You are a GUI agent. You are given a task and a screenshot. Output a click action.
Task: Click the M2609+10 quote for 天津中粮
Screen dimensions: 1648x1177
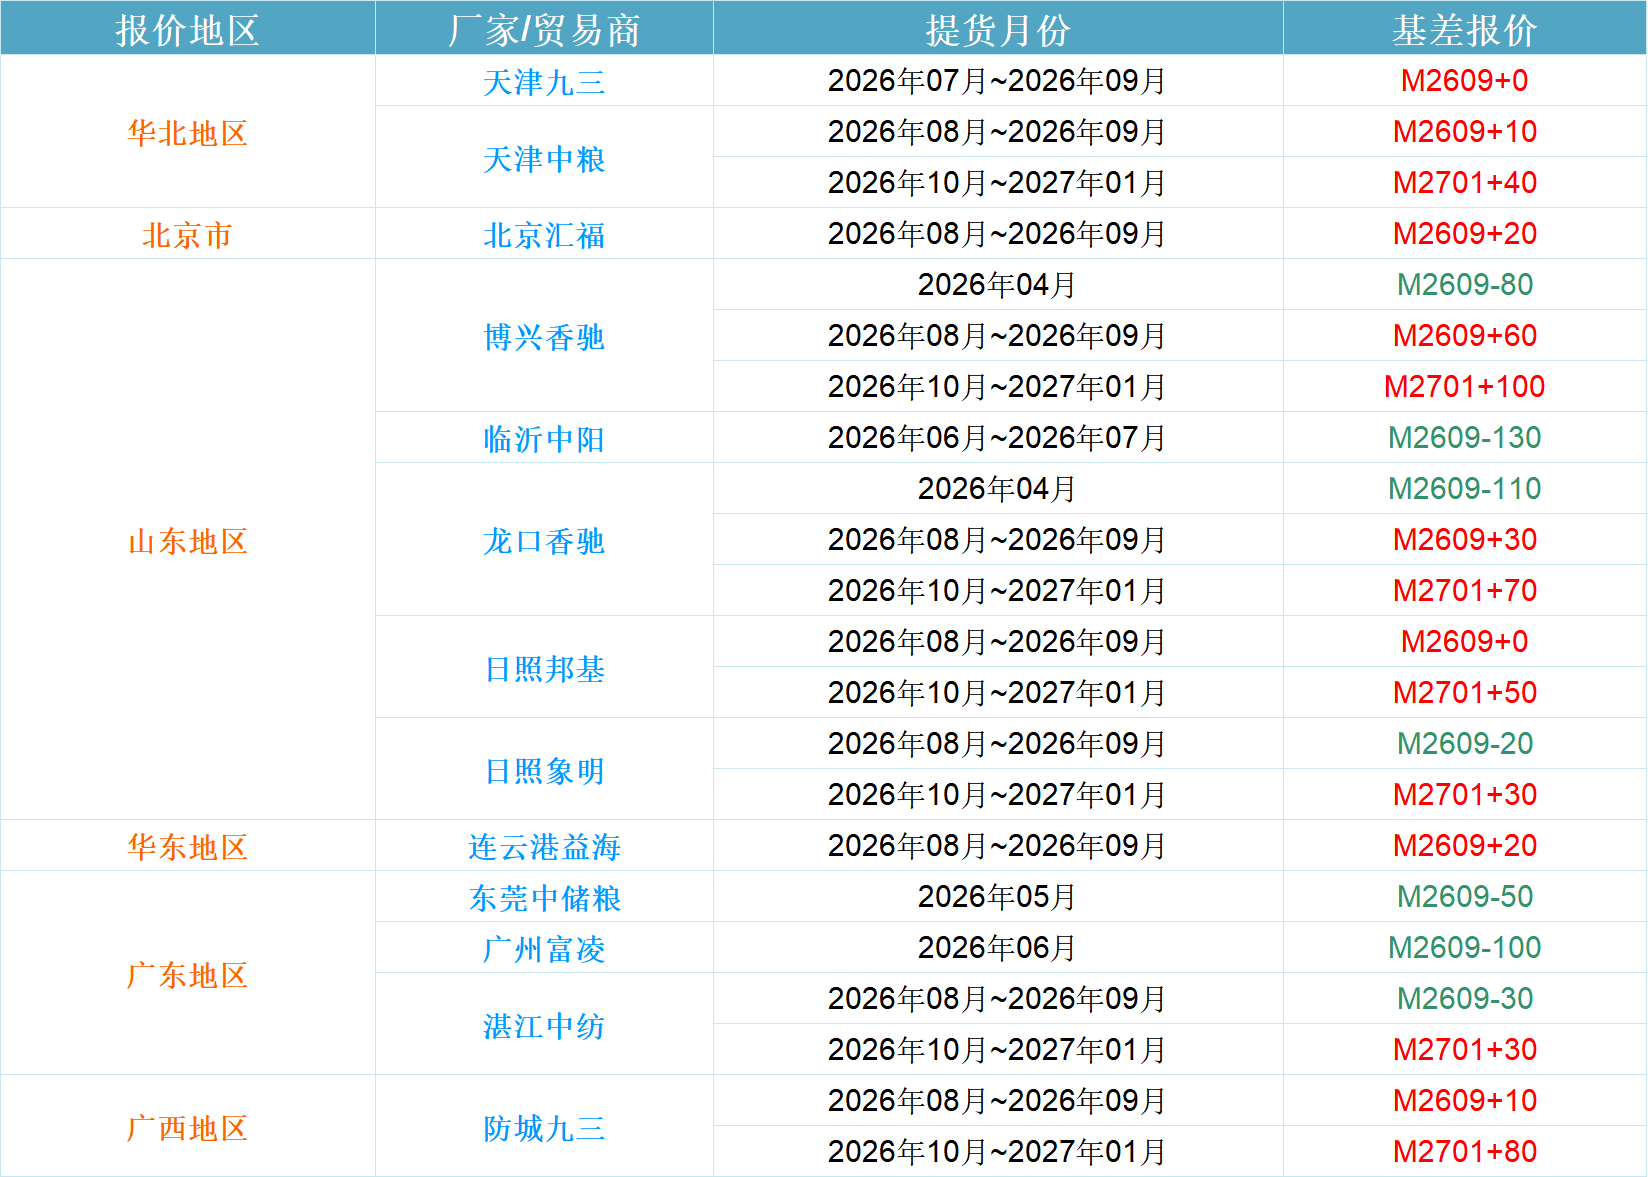pos(1464,132)
